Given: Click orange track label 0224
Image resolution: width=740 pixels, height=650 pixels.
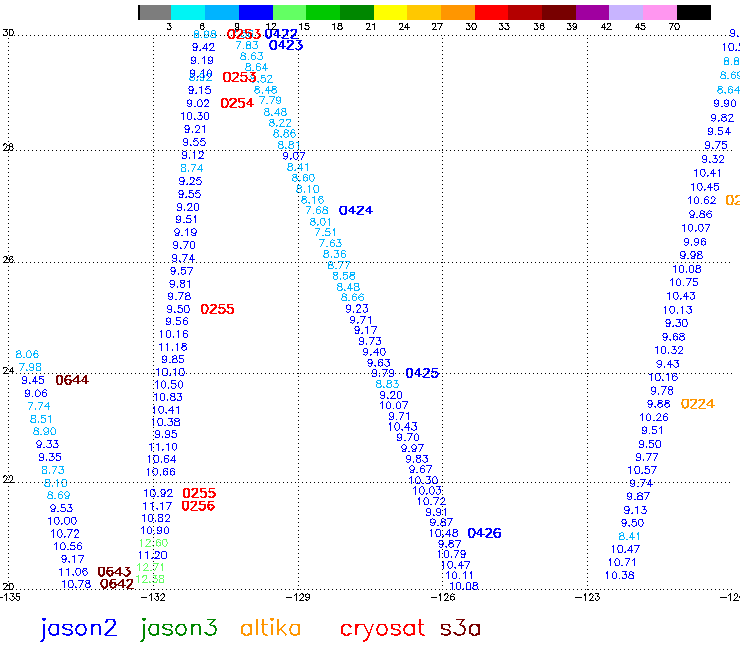Looking at the screenshot, I should pos(698,404).
